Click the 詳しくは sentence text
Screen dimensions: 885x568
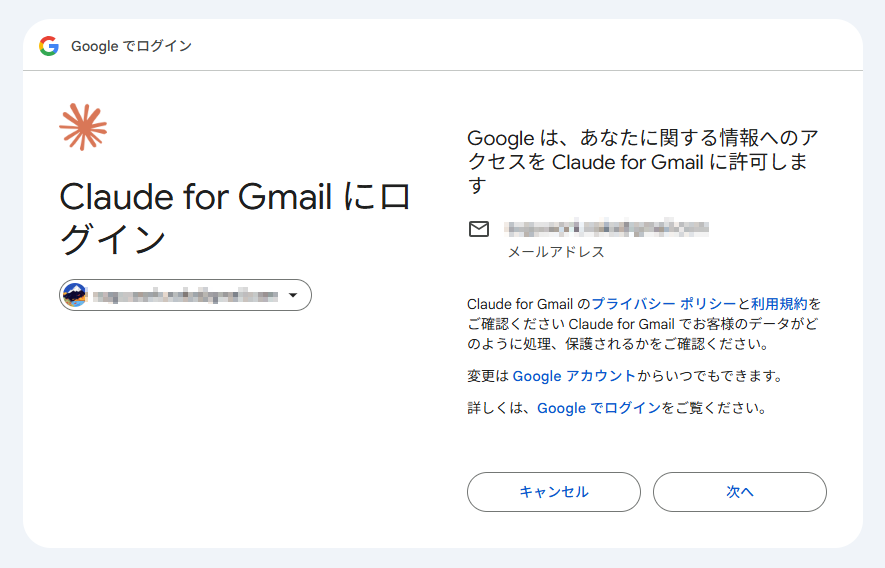click(x=617, y=408)
